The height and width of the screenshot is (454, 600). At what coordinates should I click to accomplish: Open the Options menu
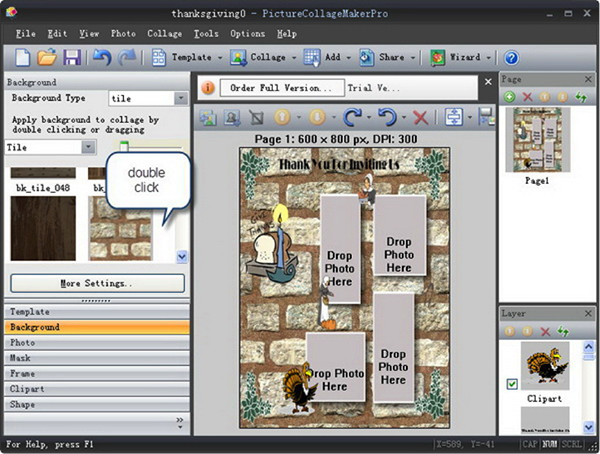coord(247,33)
